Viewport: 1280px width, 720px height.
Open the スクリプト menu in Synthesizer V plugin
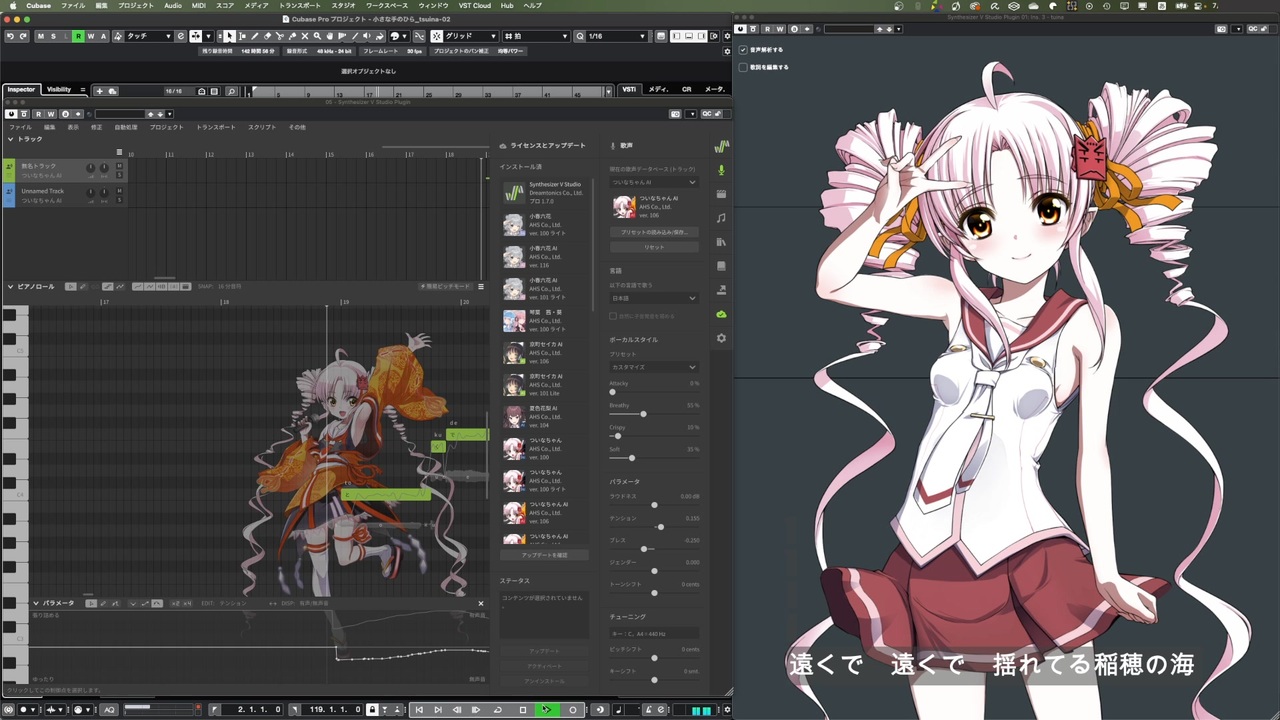(x=262, y=127)
